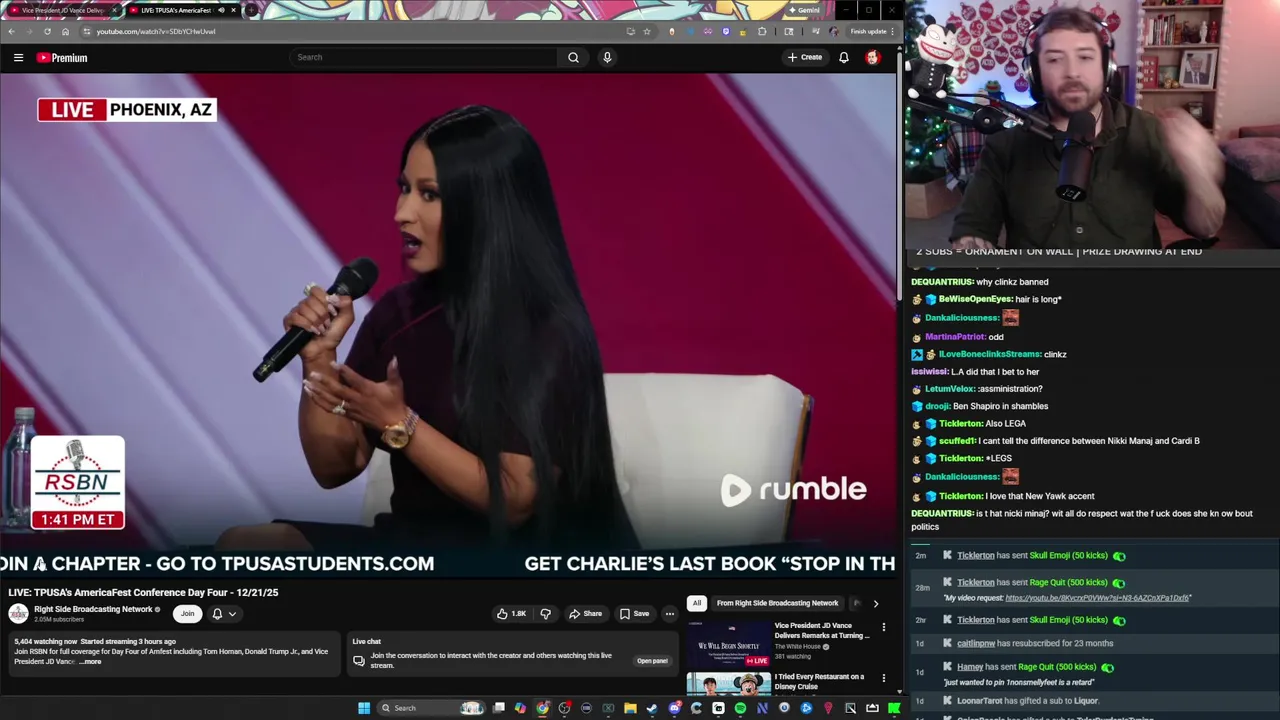Open Windows Start menu
Image resolution: width=1280 pixels, height=720 pixels.
click(x=364, y=708)
